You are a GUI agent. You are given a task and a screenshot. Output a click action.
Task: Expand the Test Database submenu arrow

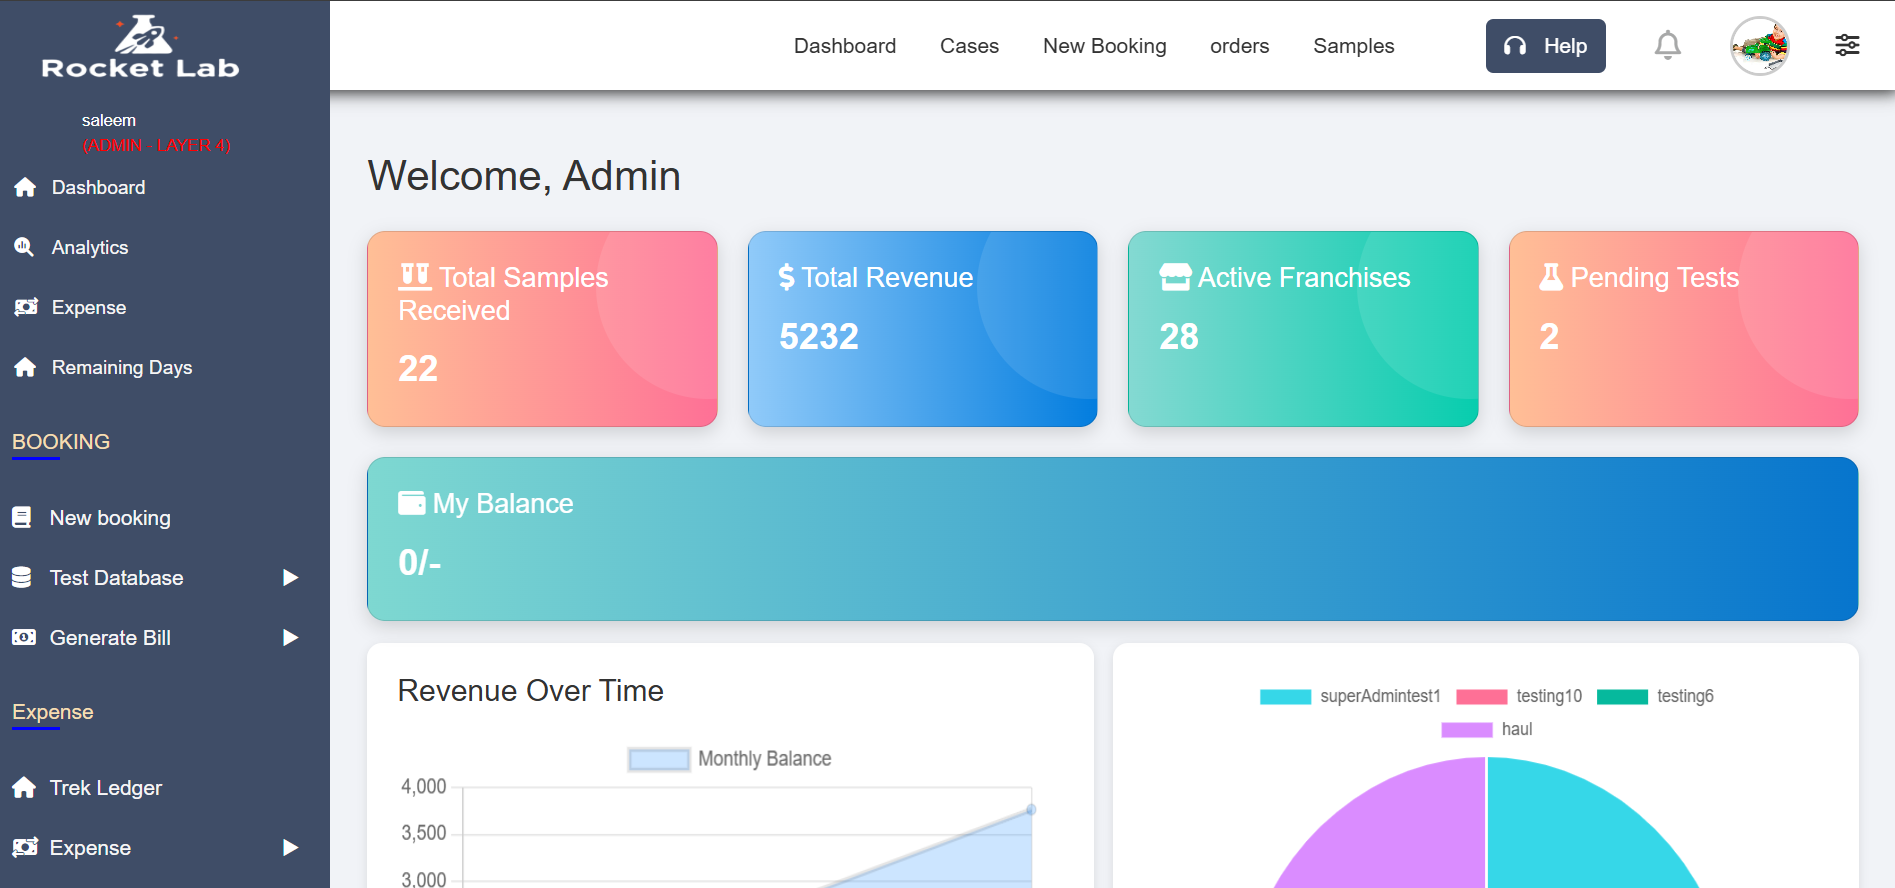coord(290,578)
